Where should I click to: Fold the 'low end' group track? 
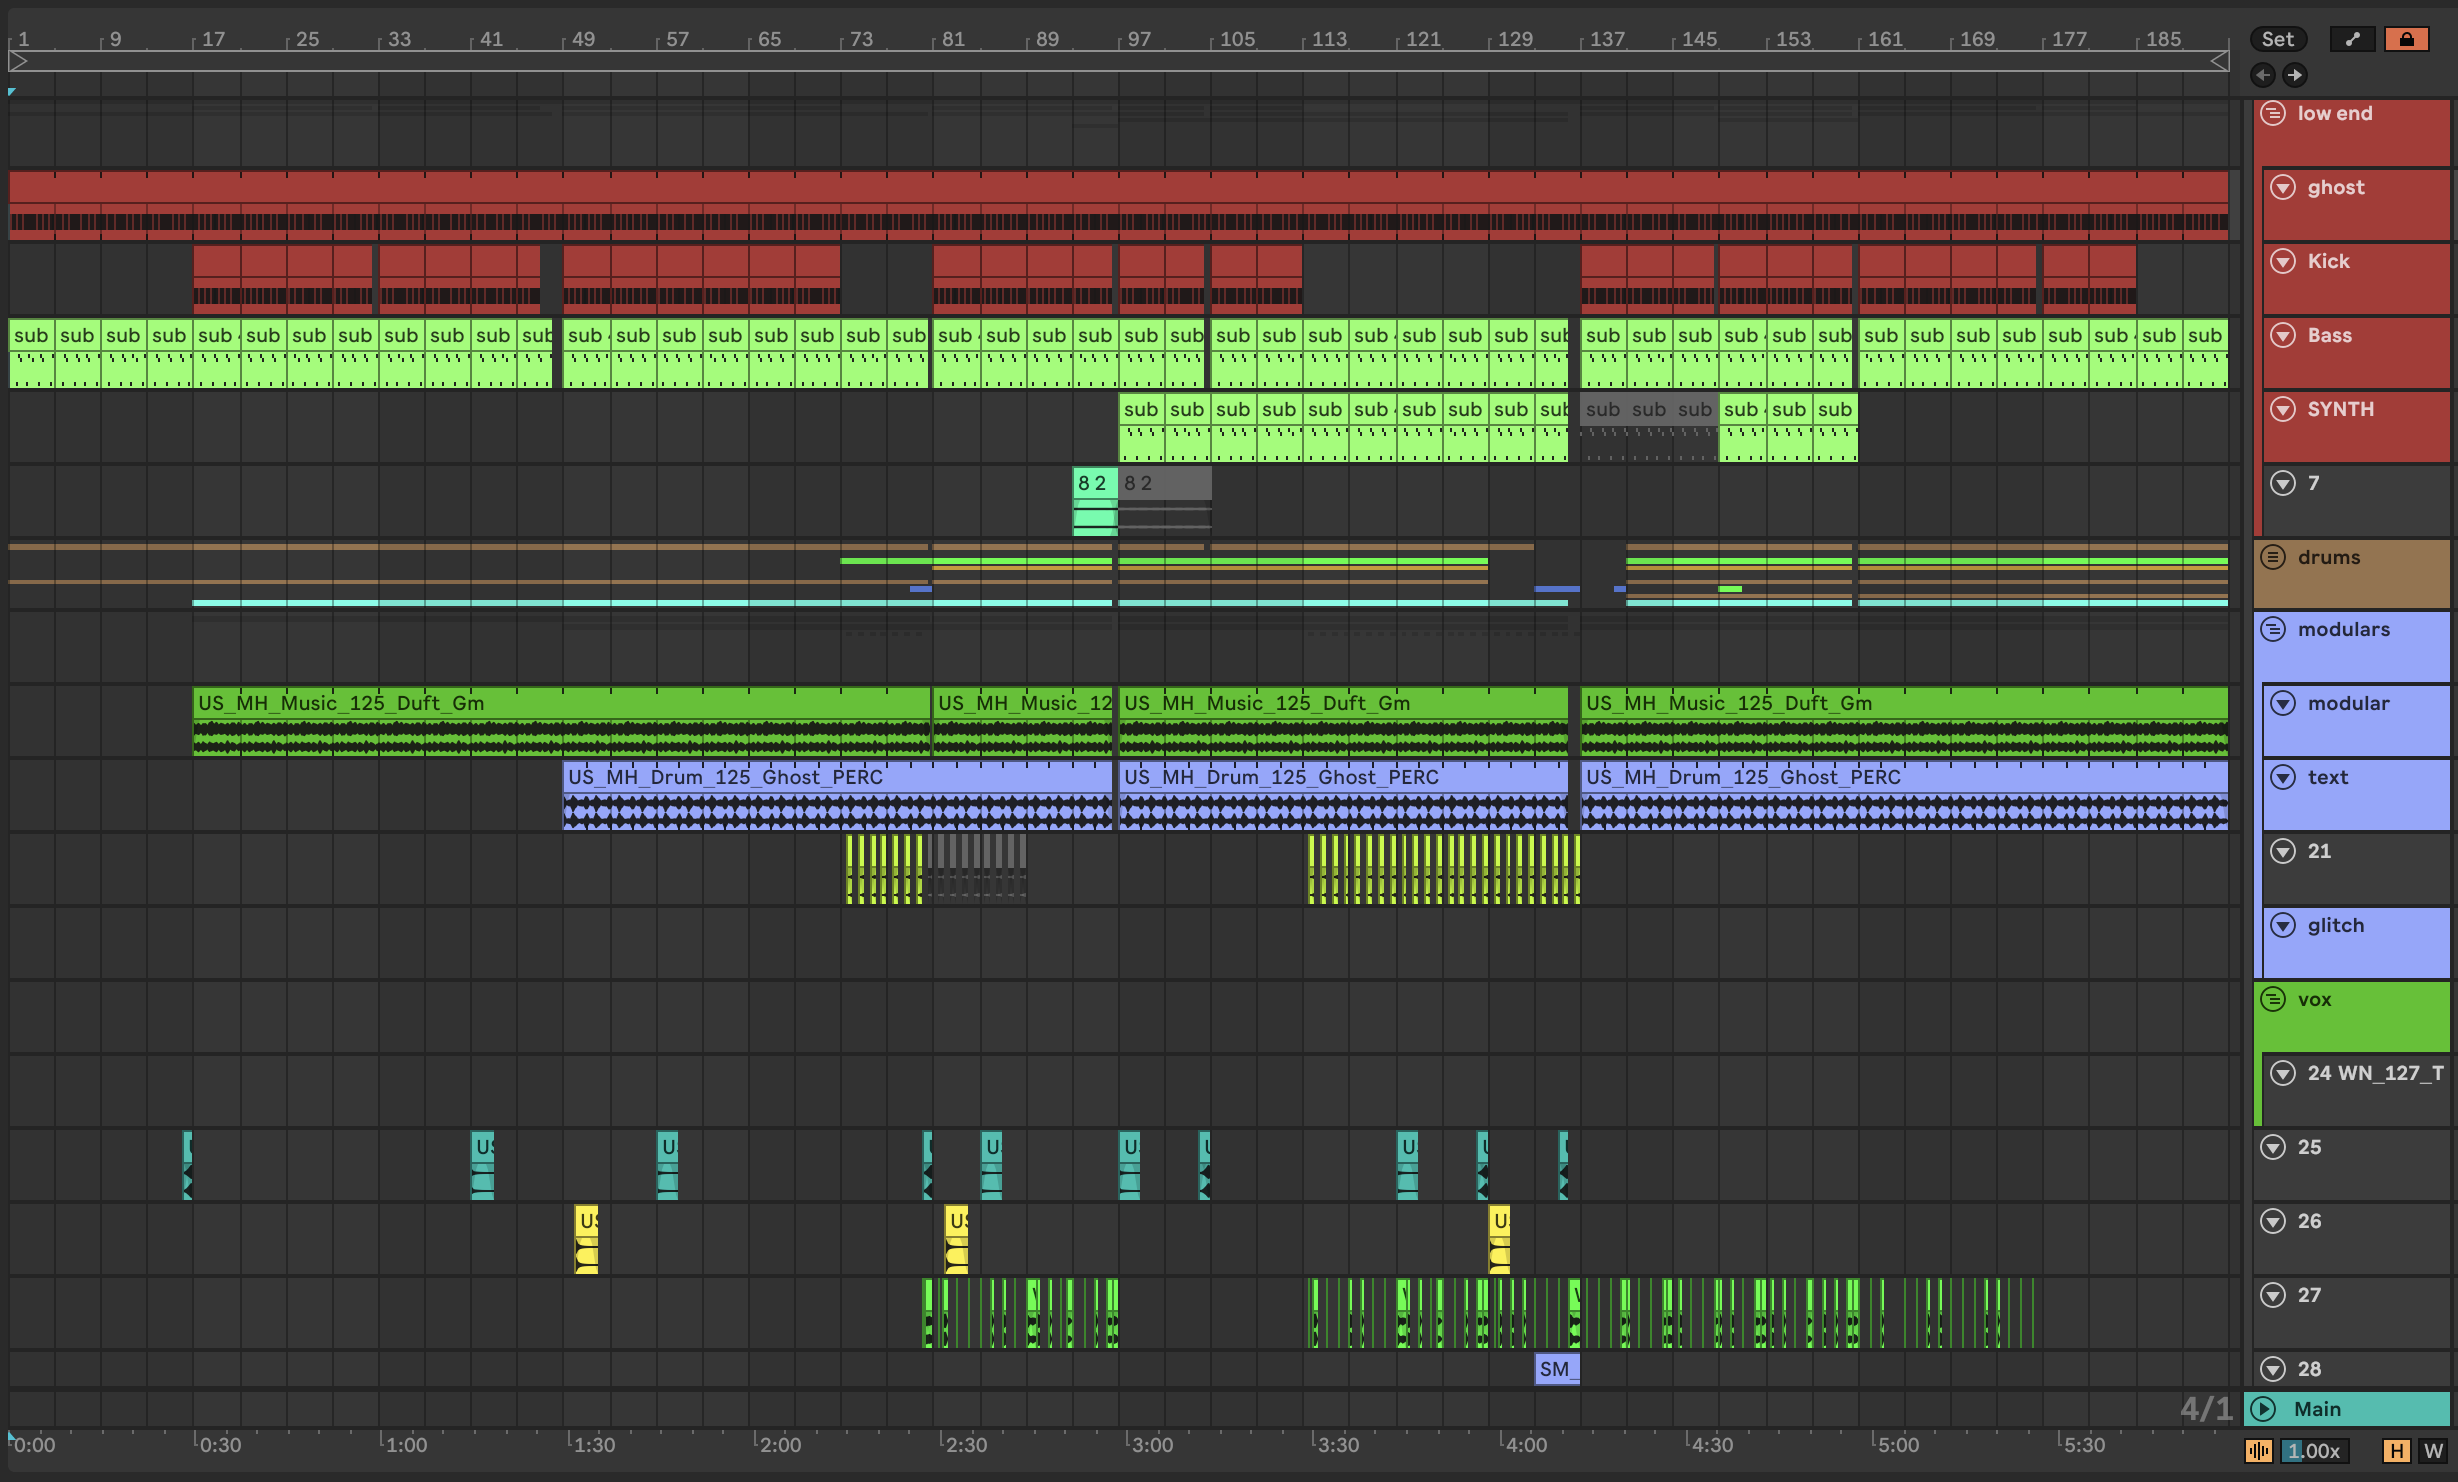point(2273,113)
